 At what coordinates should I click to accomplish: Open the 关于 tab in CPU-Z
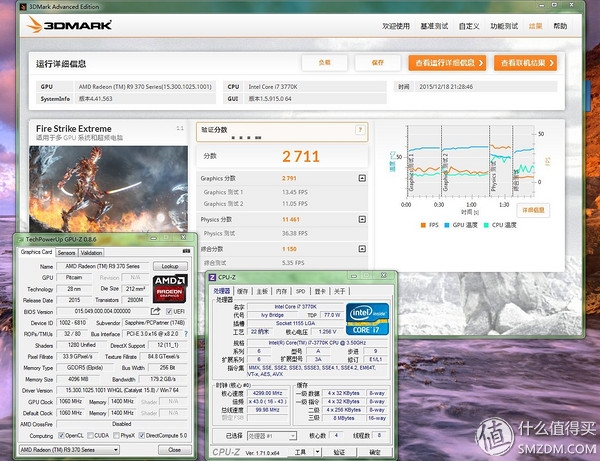tap(339, 291)
